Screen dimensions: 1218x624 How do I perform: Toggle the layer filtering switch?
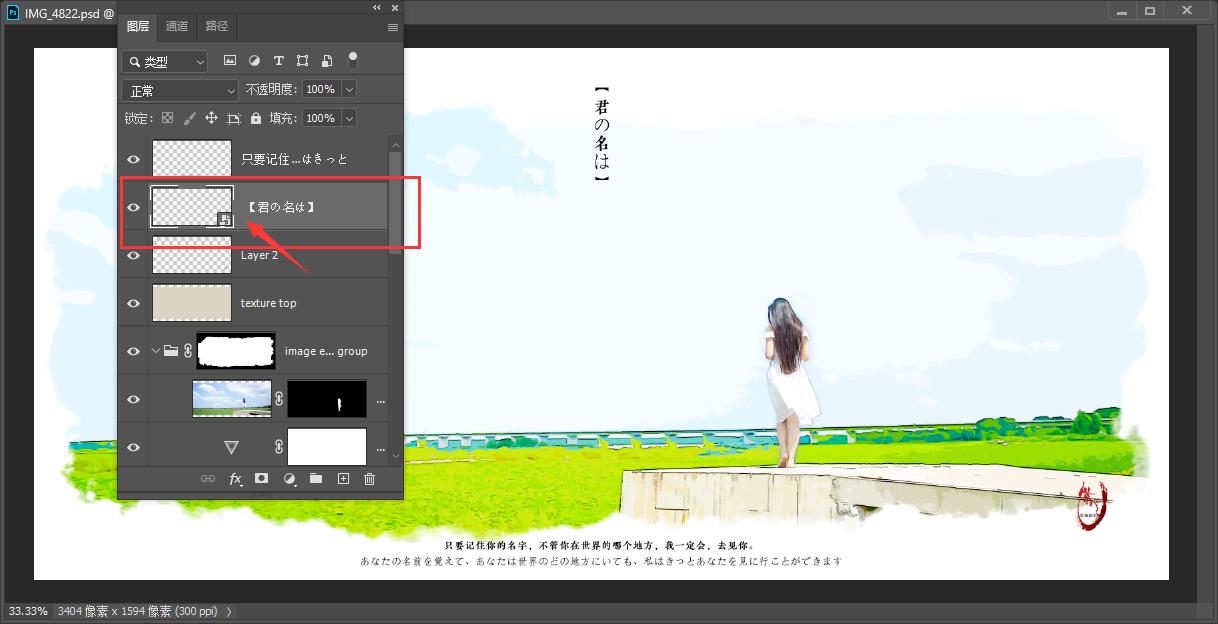tap(352, 61)
